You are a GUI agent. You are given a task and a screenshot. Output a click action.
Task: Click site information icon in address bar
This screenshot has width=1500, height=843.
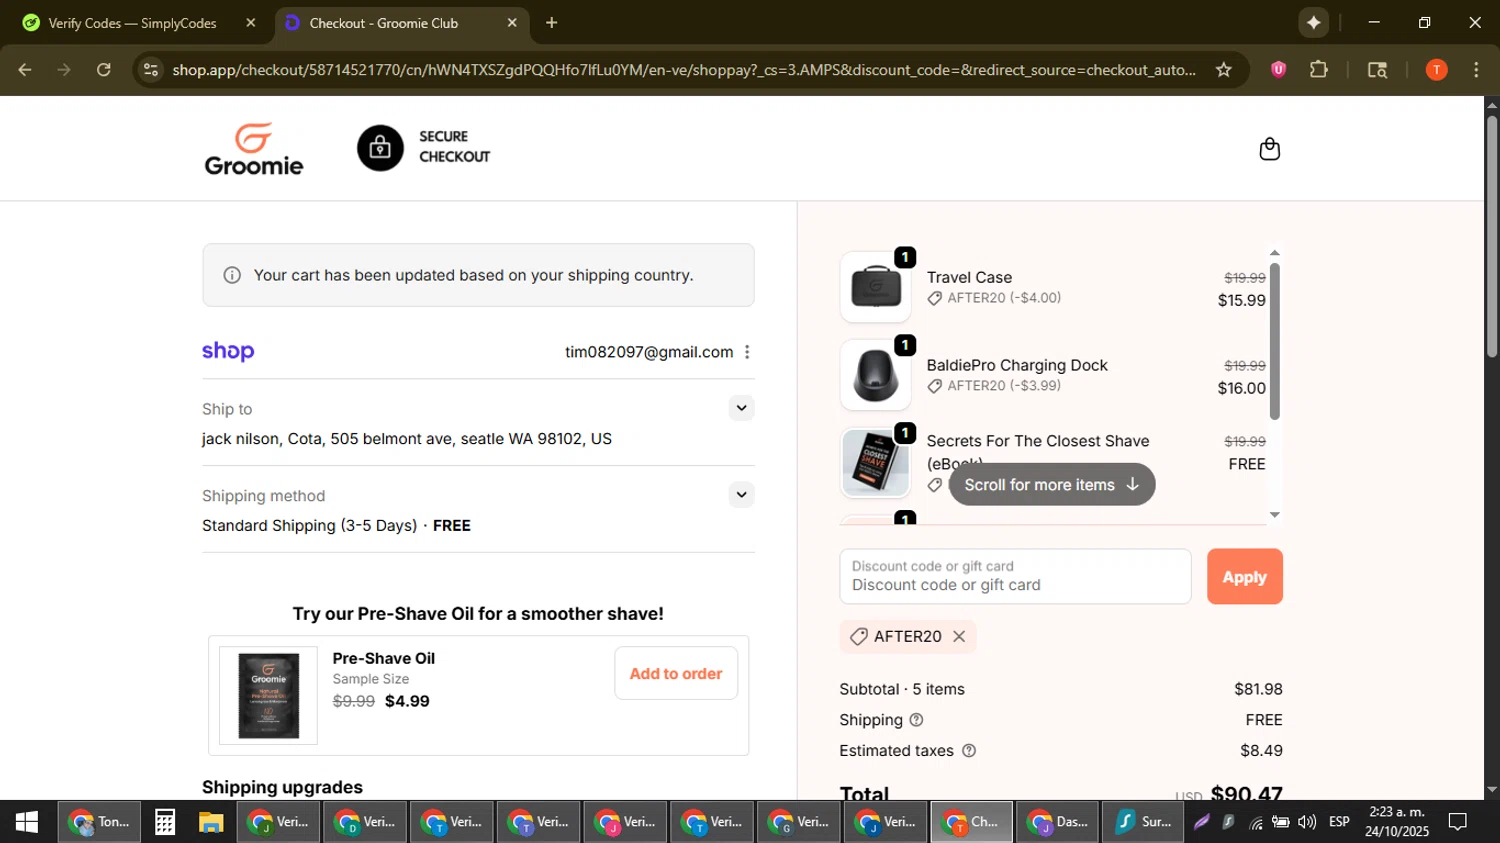pyautogui.click(x=151, y=70)
